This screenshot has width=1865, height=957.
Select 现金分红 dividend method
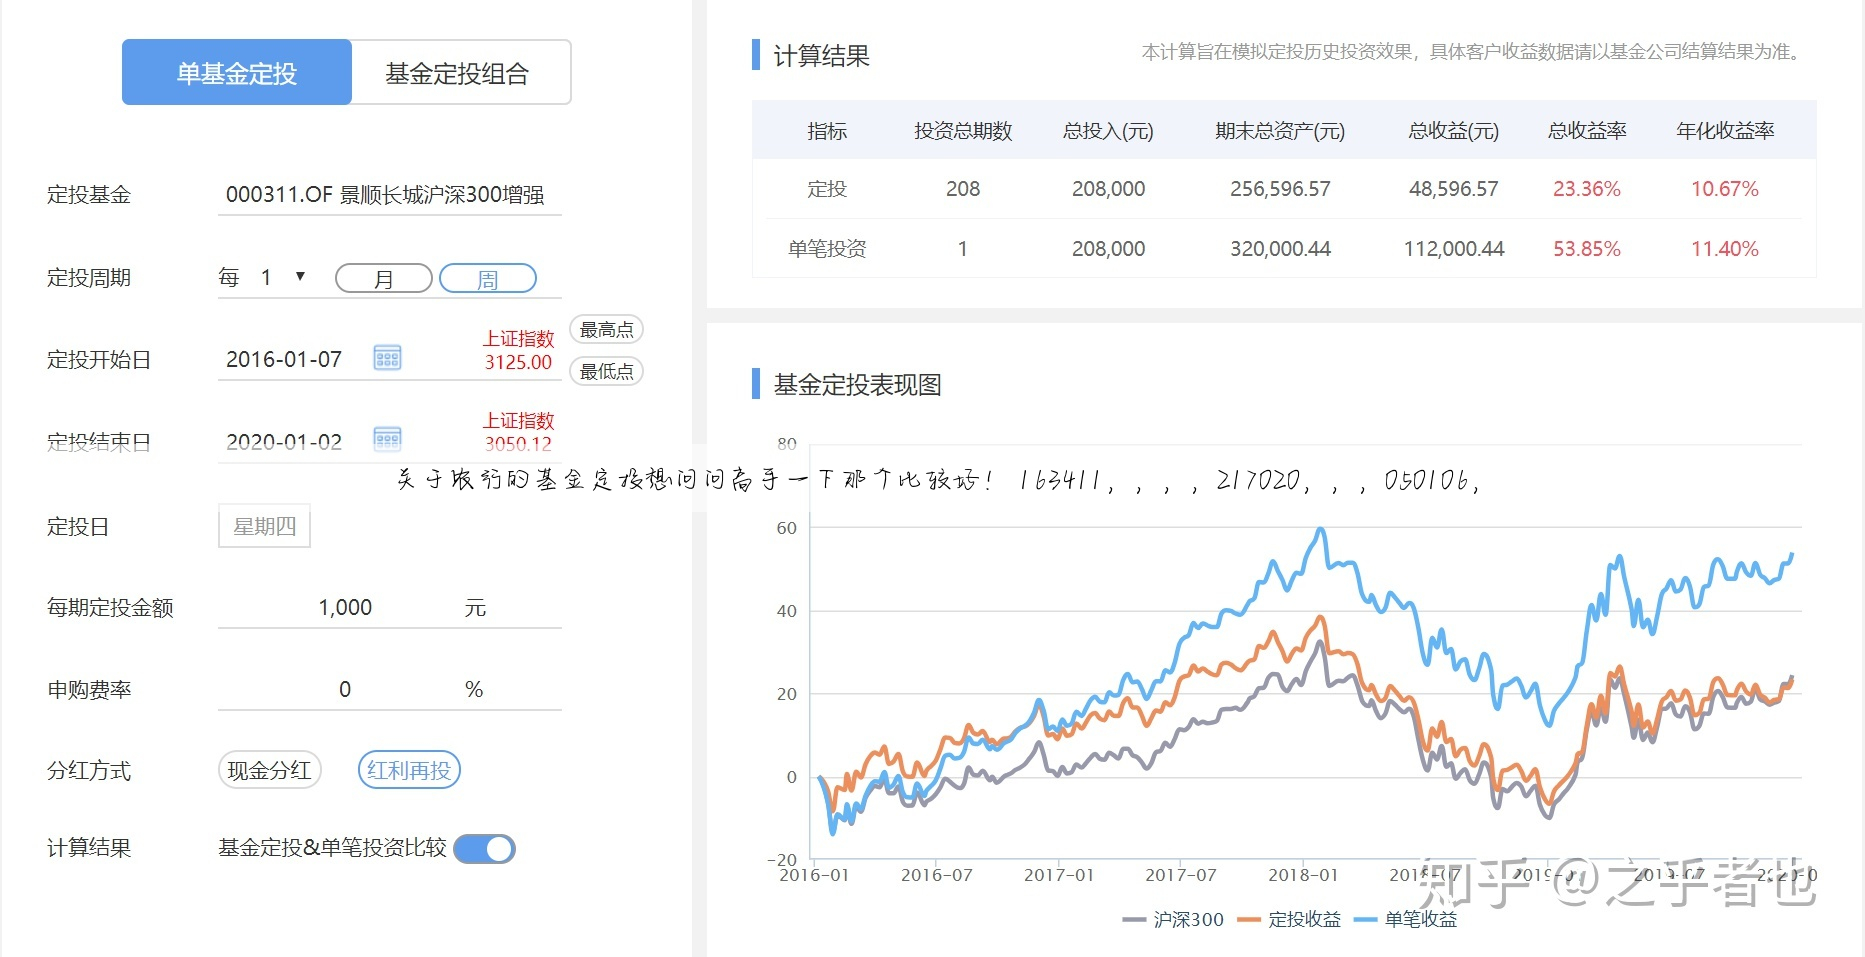click(x=270, y=770)
